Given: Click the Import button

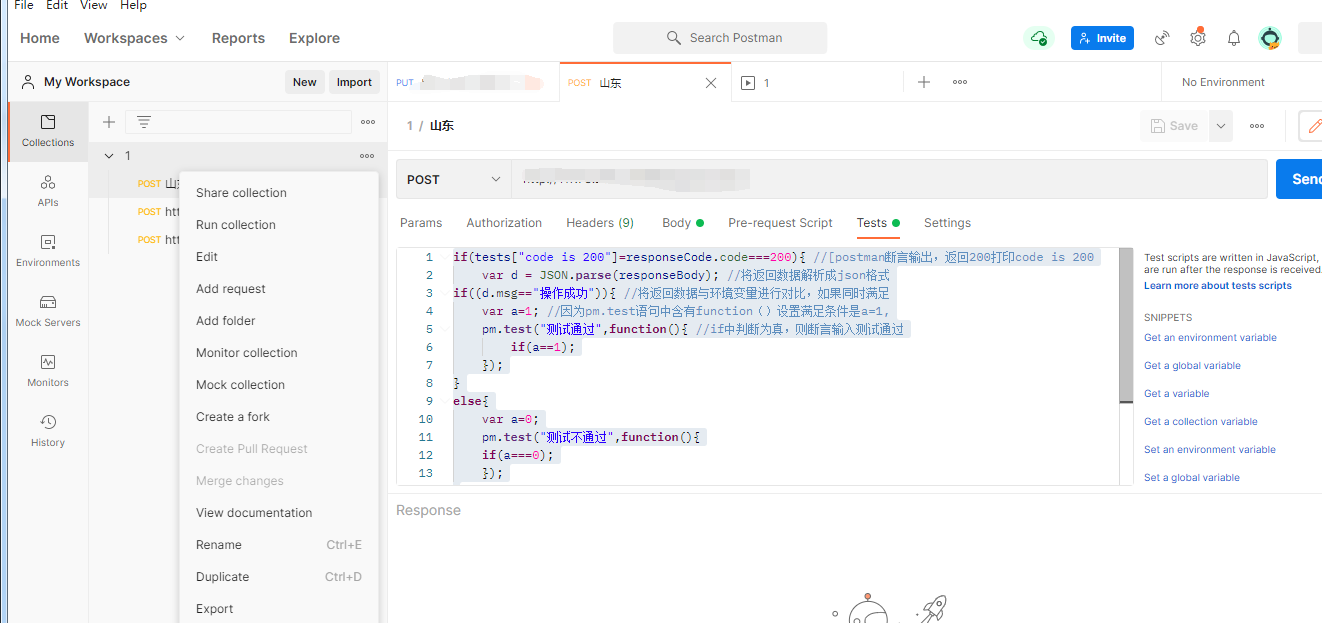Looking at the screenshot, I should pos(354,82).
